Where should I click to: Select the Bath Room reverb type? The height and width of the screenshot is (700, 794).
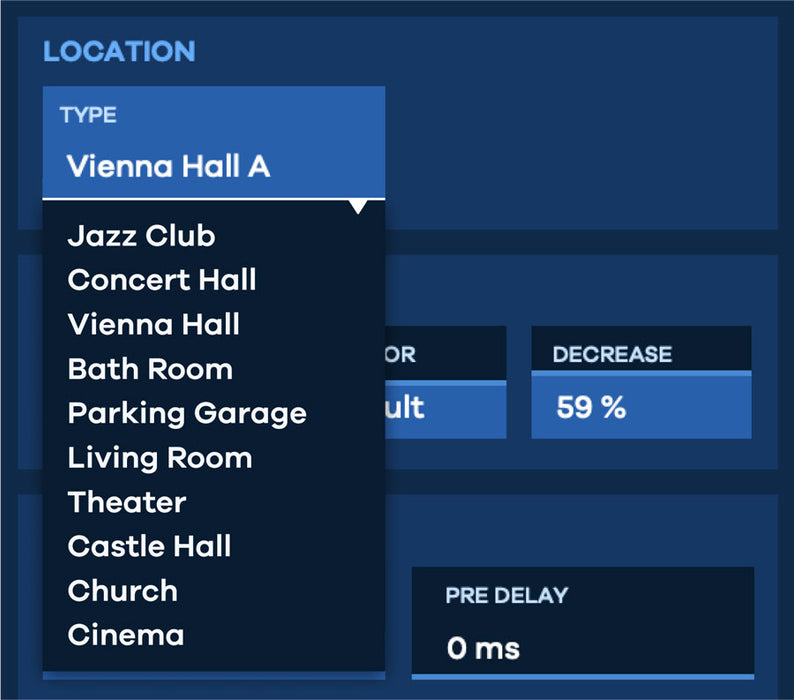pos(150,369)
